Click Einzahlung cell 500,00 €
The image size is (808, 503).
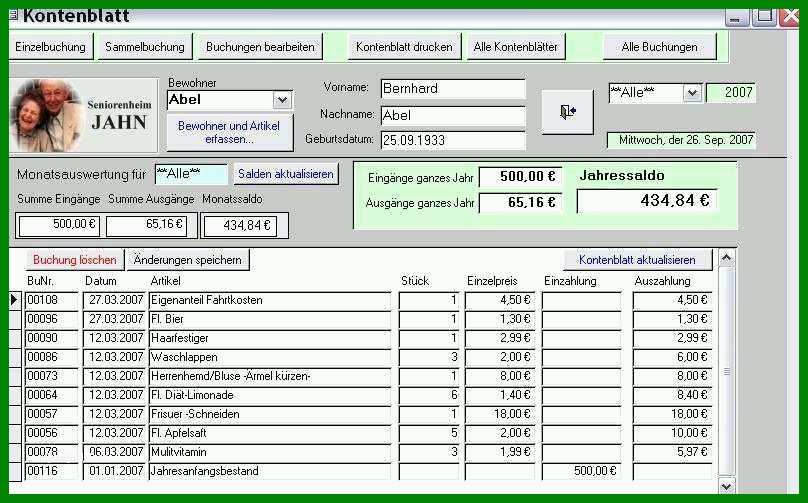tap(581, 472)
